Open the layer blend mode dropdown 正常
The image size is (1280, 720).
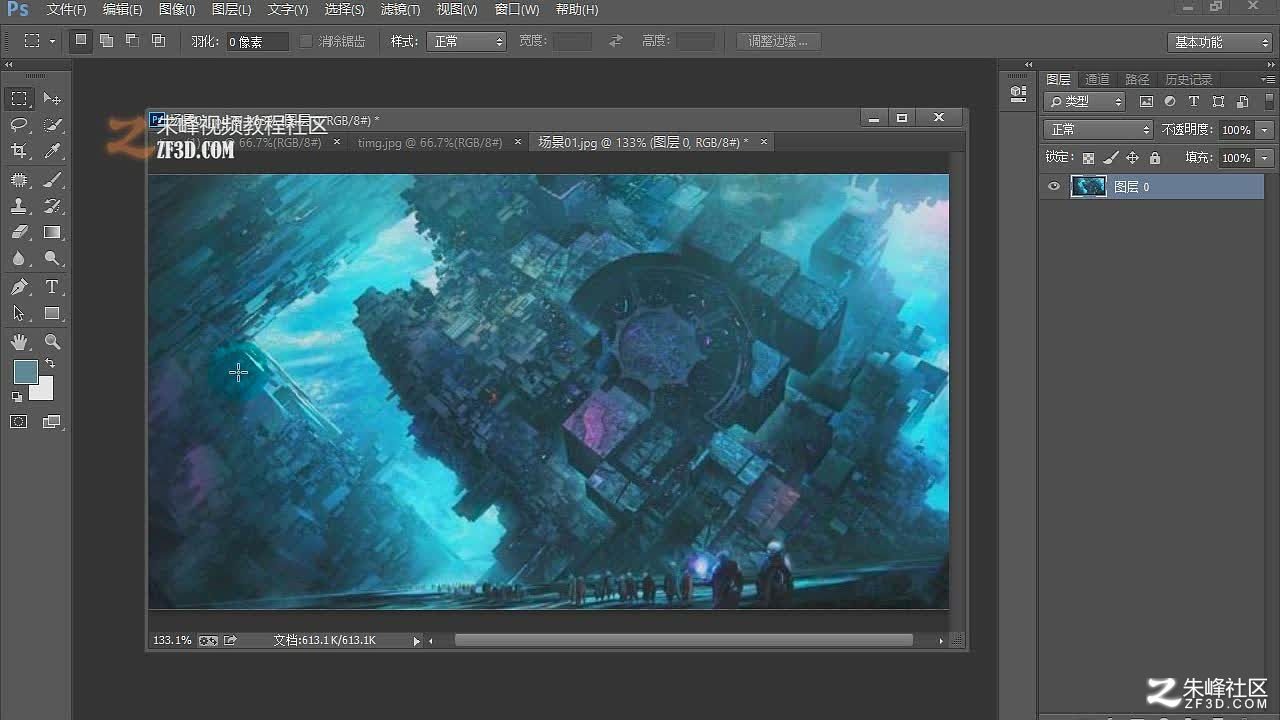coord(1099,130)
